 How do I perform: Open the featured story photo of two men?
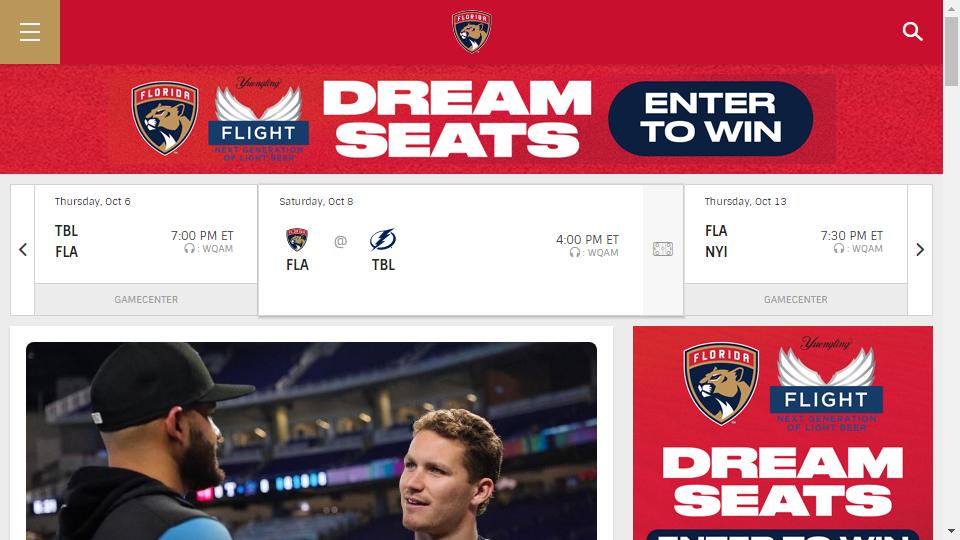(311, 441)
